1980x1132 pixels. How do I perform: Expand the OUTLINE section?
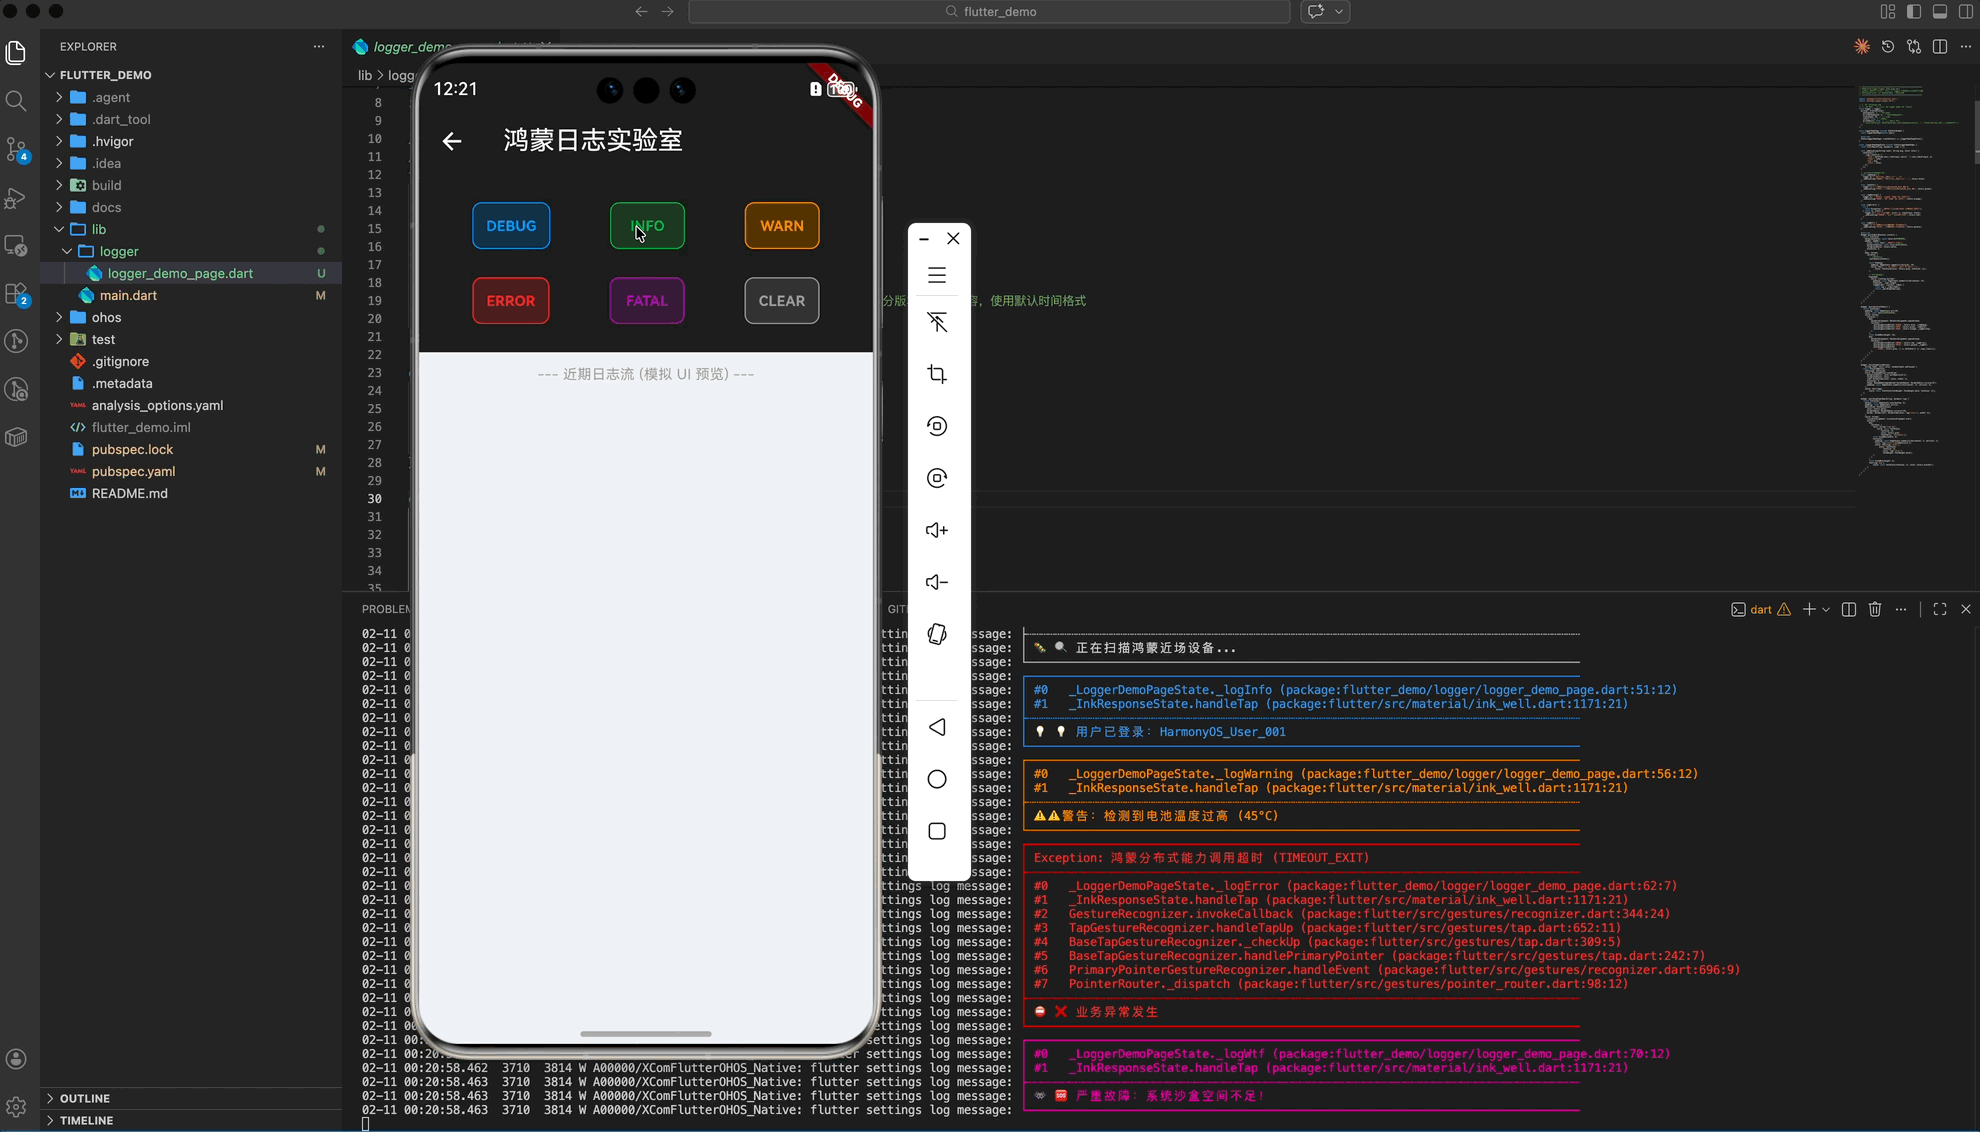(84, 1098)
